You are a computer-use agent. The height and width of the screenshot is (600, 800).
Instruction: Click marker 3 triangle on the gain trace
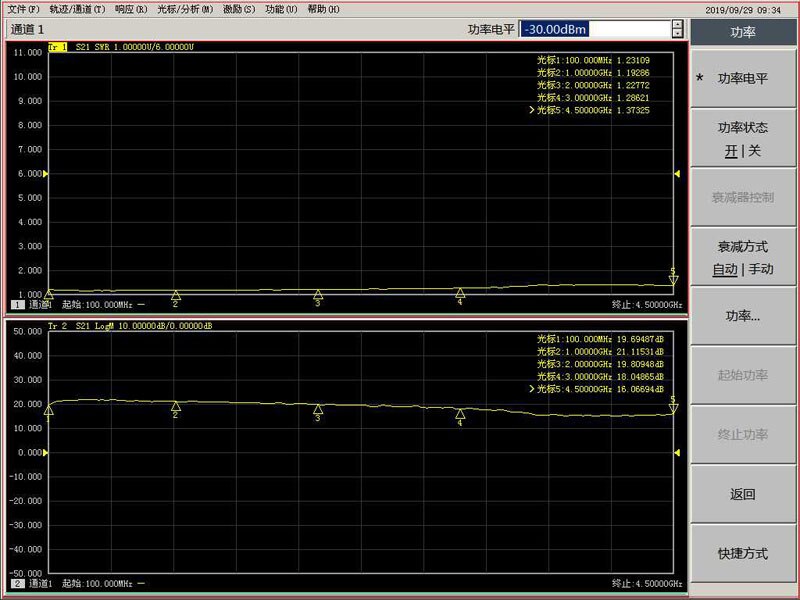[x=318, y=410]
